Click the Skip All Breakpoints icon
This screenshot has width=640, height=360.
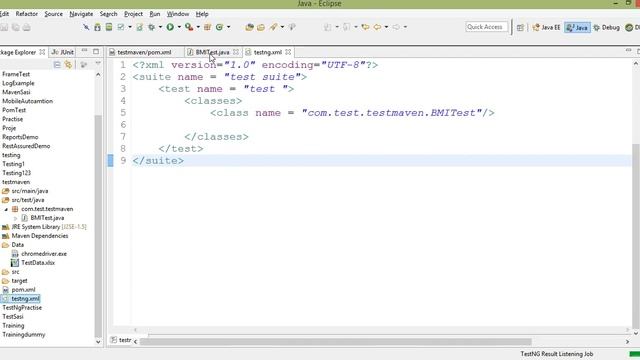pyautogui.click(x=86, y=27)
